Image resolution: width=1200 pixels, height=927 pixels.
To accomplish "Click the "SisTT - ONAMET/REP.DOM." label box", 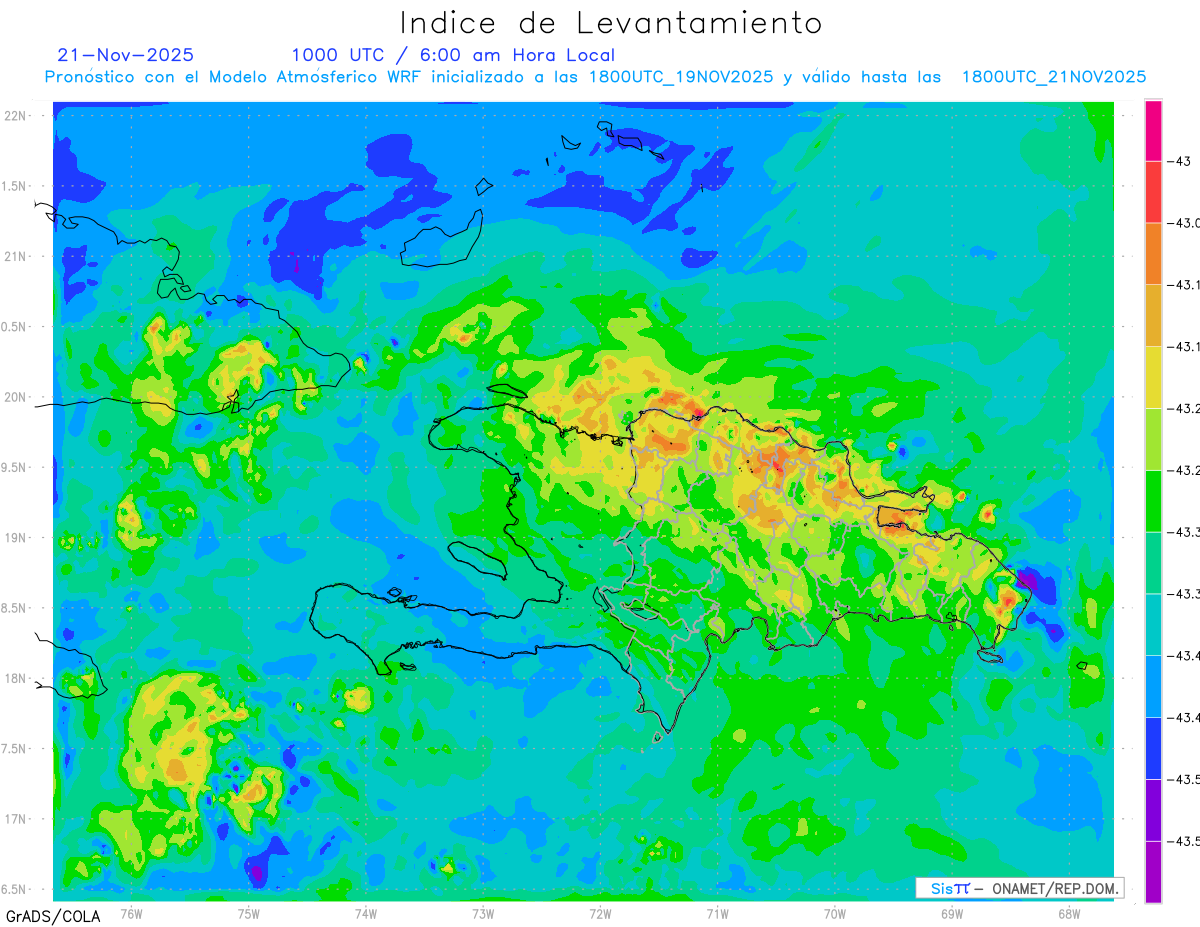I will click(1019, 888).
